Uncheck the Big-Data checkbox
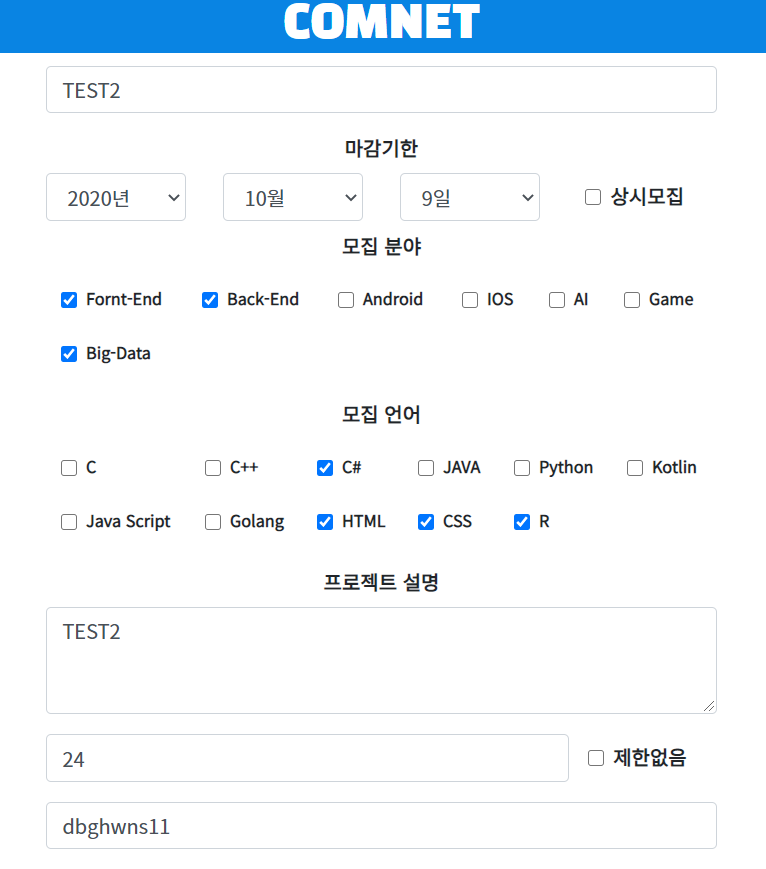The image size is (766, 869). 69,354
